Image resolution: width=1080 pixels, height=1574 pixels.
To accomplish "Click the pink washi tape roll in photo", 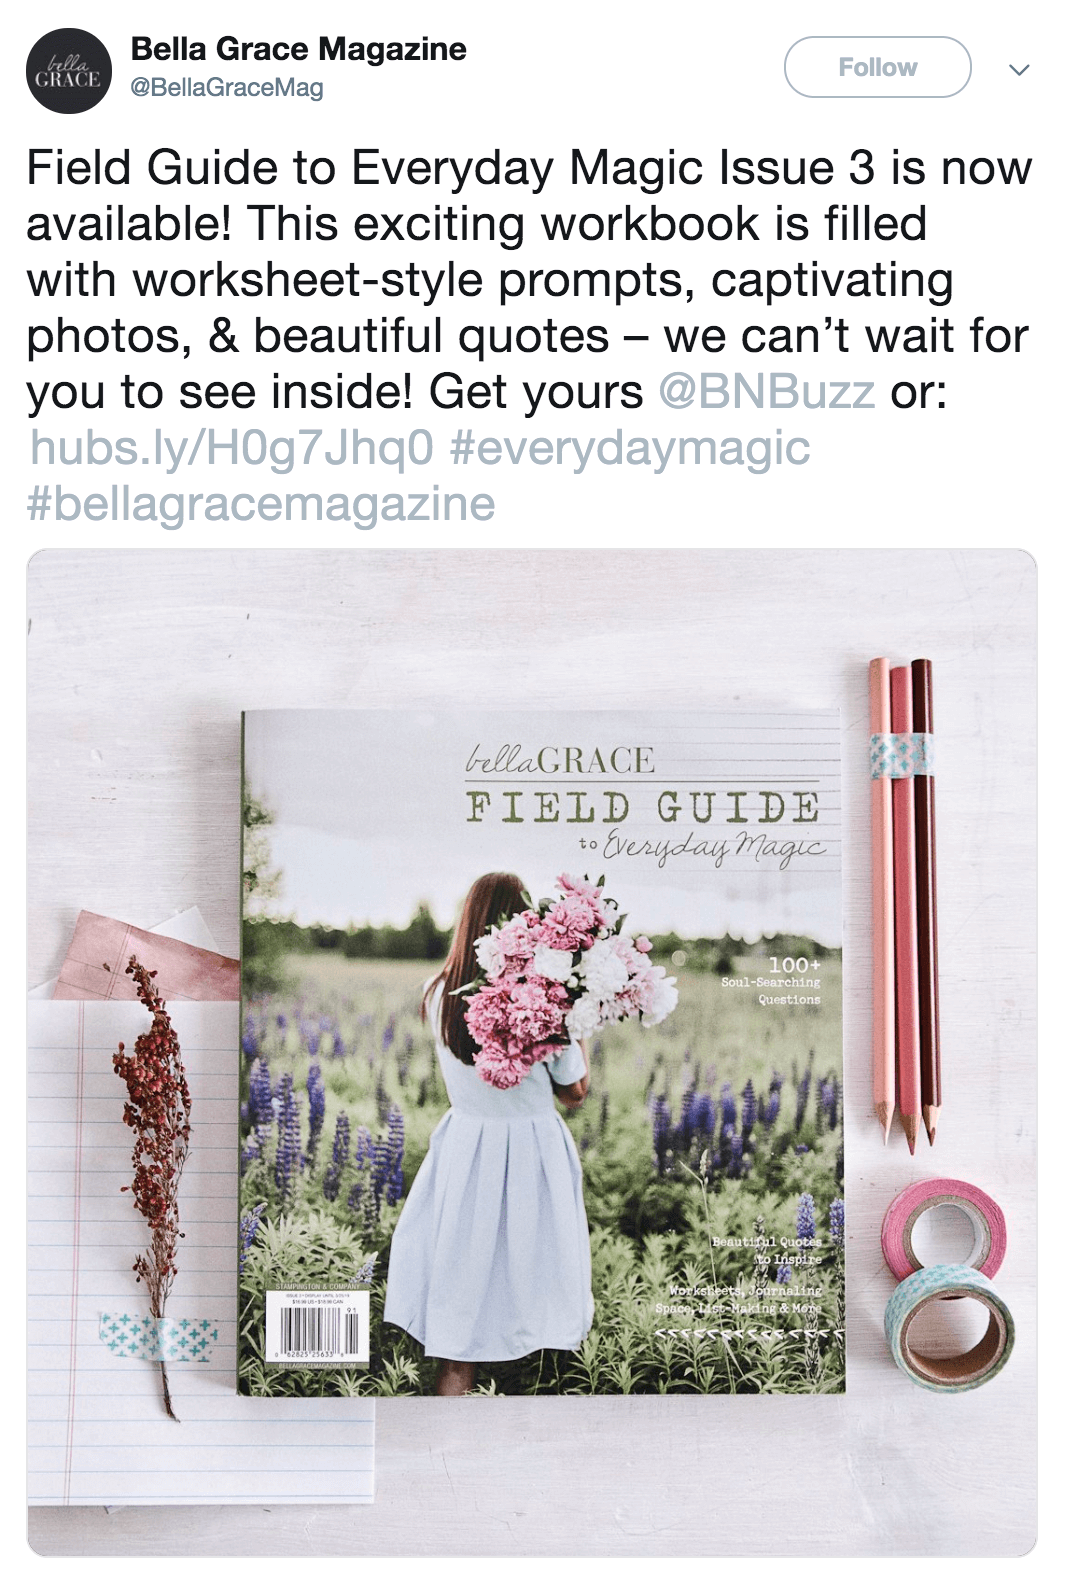I will 943,1226.
